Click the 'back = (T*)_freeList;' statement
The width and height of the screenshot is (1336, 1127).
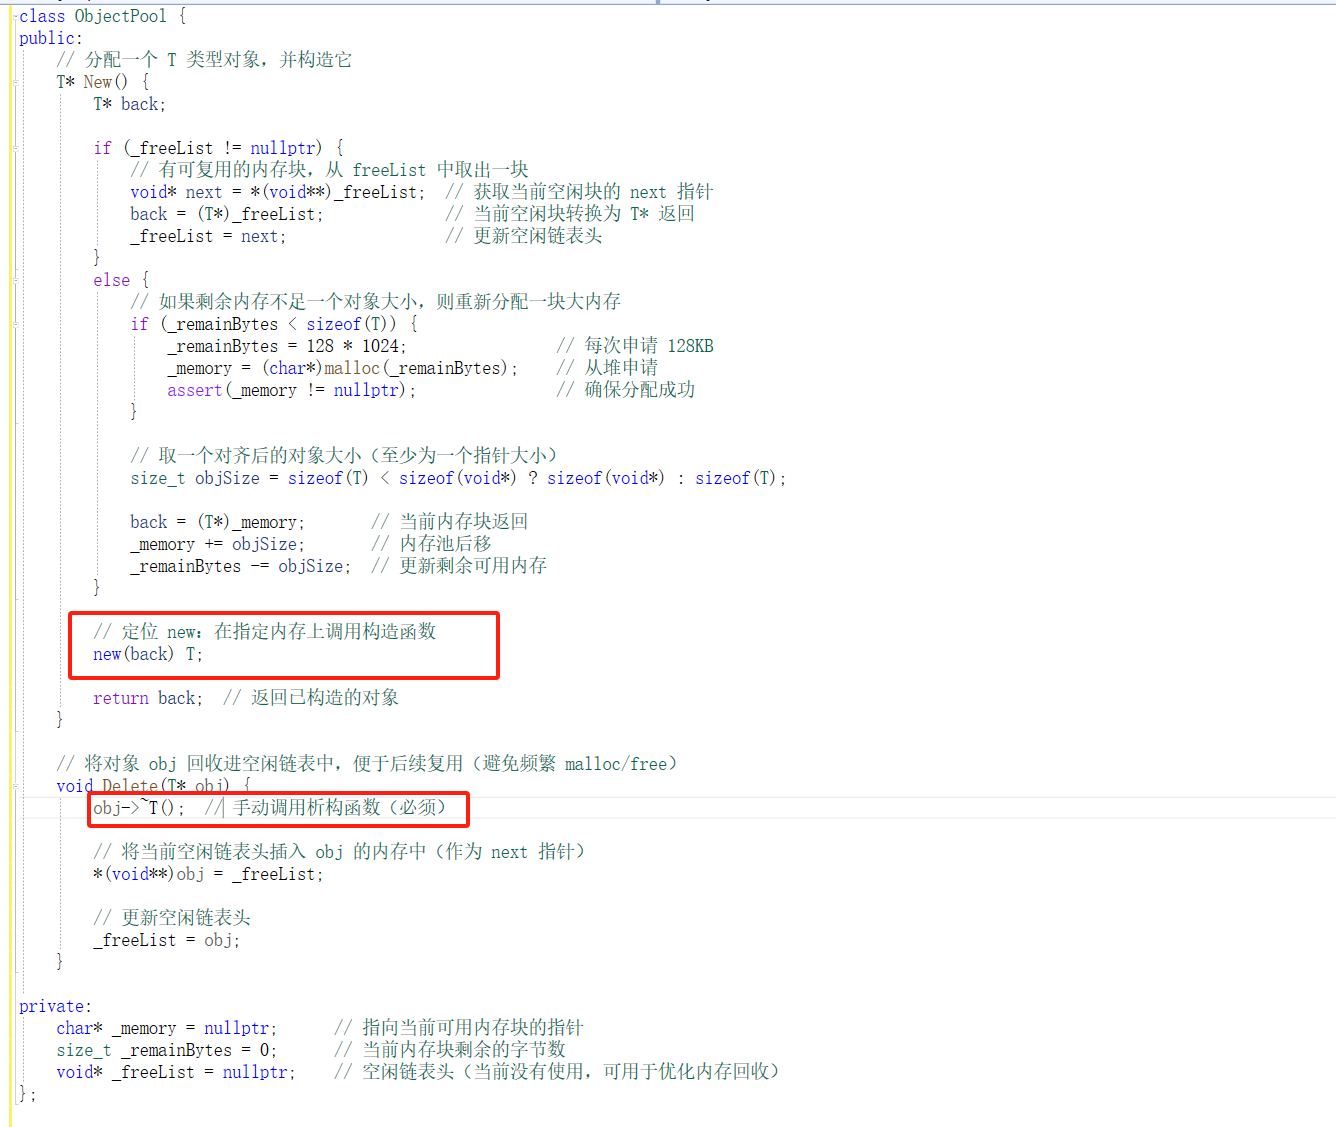click(x=227, y=214)
